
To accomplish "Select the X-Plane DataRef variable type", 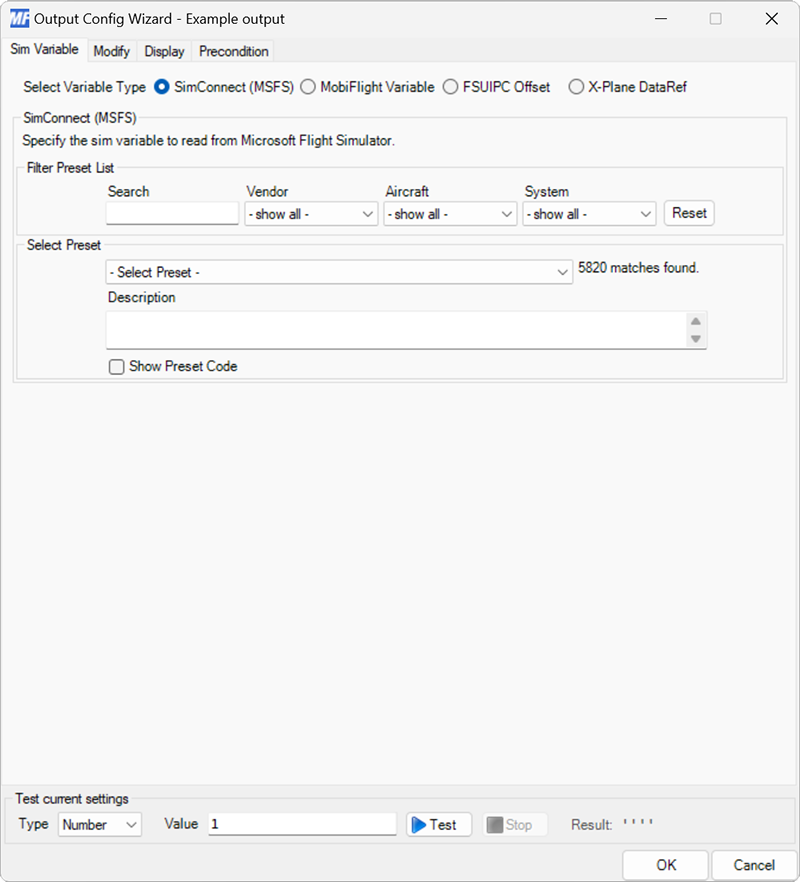I will pyautogui.click(x=576, y=87).
